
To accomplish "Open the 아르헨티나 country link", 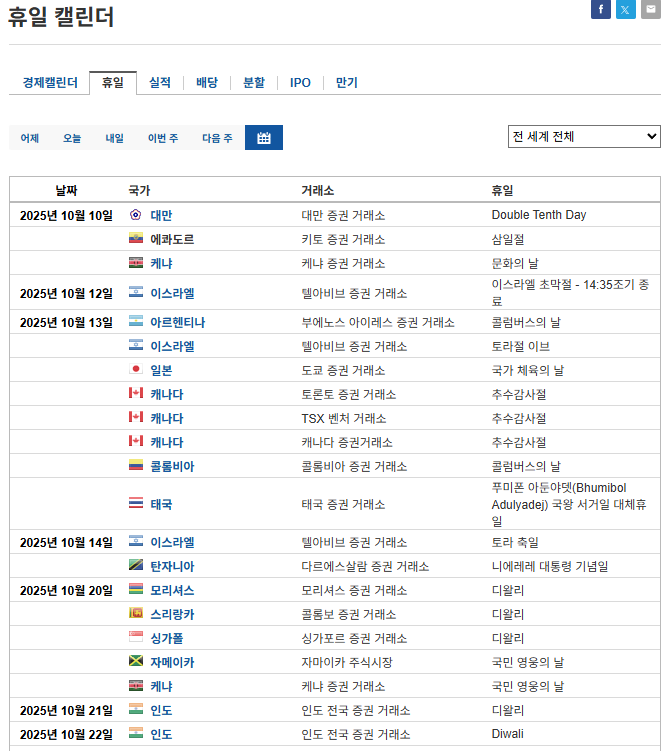I will pos(177,322).
